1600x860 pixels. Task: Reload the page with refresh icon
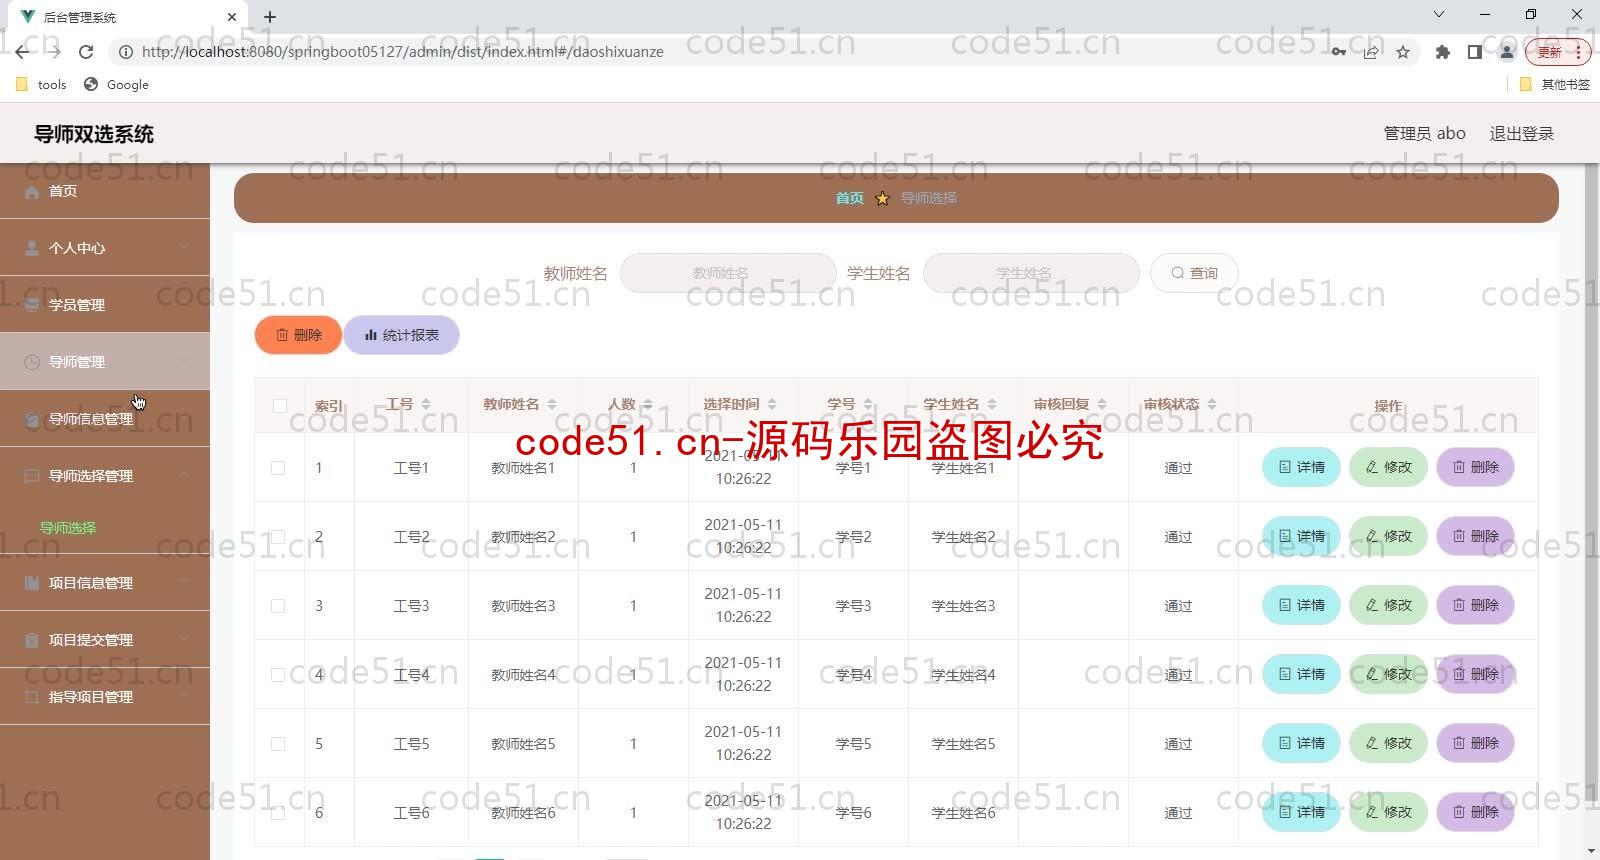tap(86, 52)
